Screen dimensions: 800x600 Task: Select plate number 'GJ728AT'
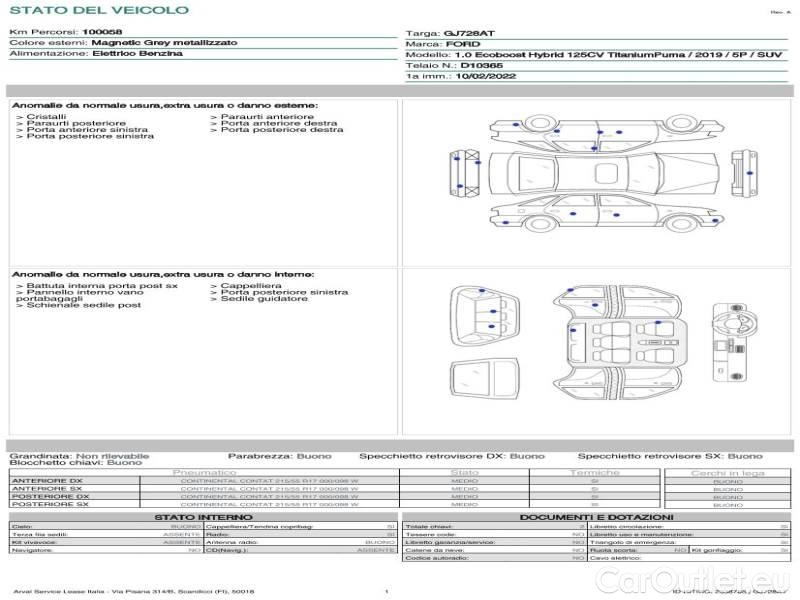coord(469,34)
